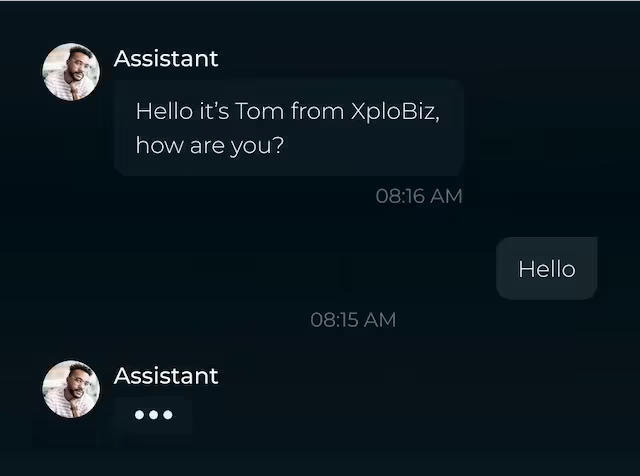Select the Assistant name above the typing dots
The image size is (640, 476).
(166, 376)
